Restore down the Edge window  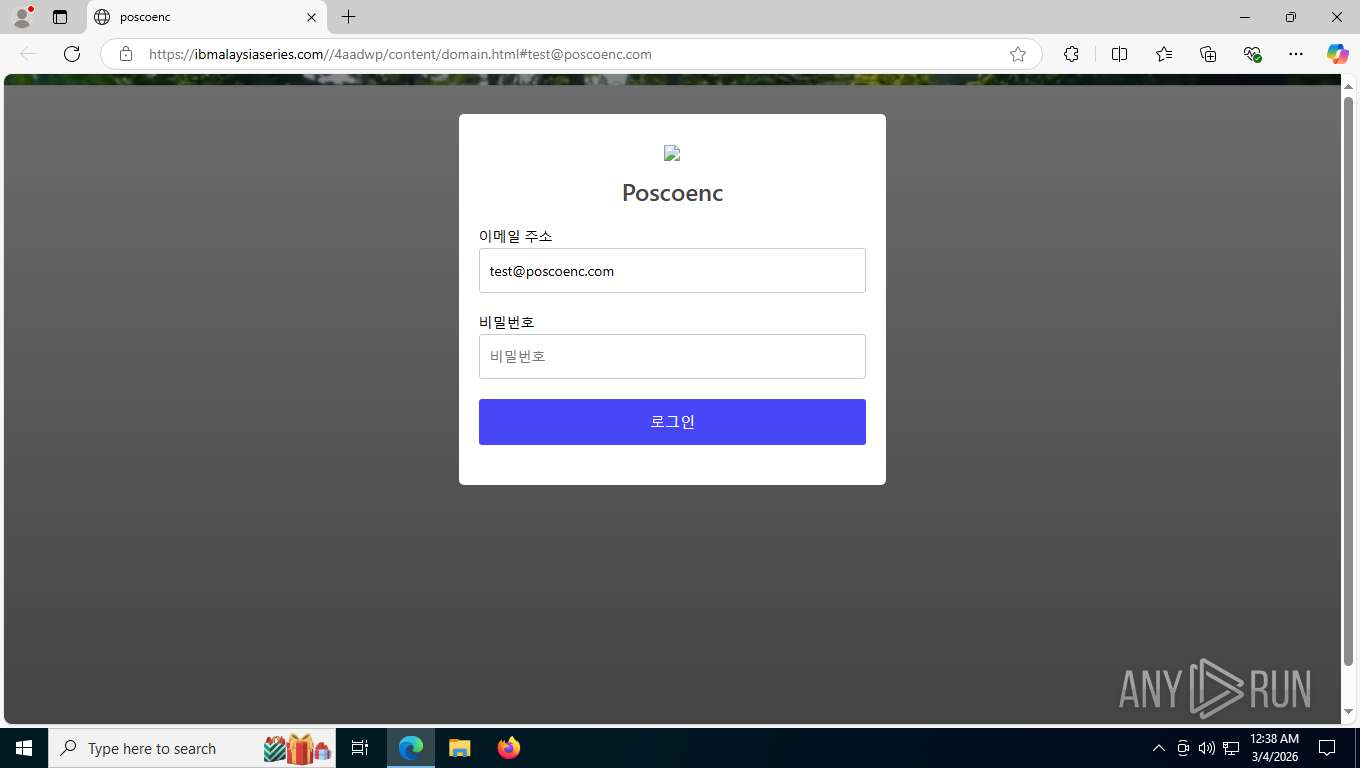pos(1291,17)
